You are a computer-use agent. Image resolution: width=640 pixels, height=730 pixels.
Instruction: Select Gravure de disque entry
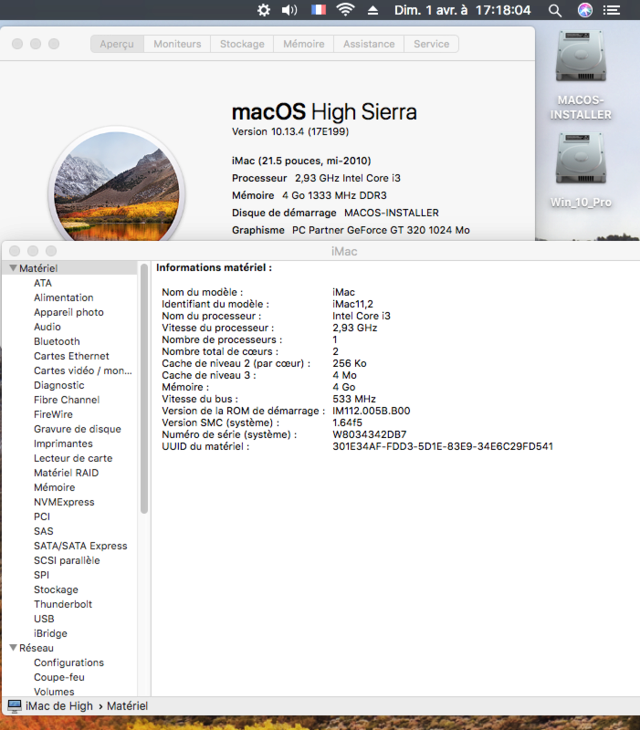[x=78, y=429]
